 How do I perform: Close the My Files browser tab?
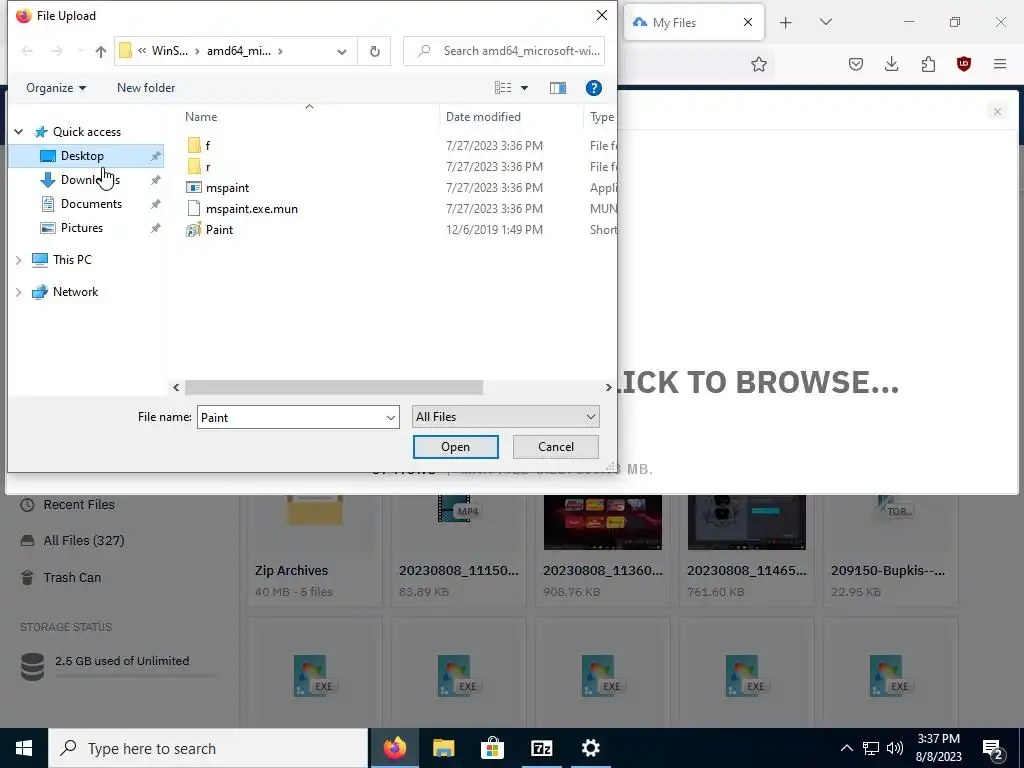(x=748, y=22)
